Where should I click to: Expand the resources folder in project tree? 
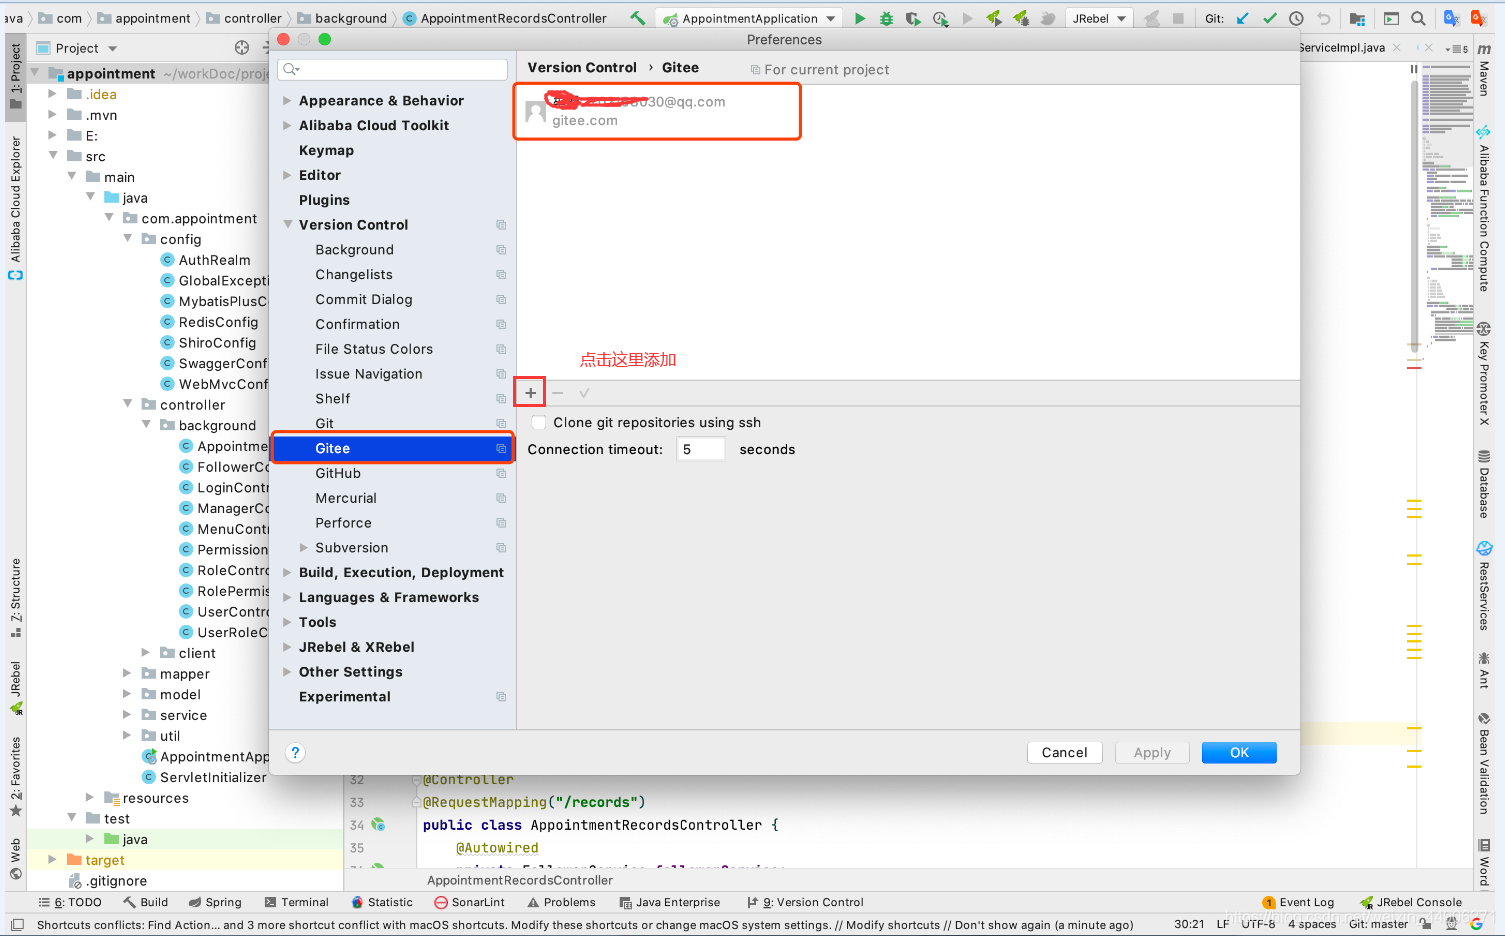coord(90,798)
